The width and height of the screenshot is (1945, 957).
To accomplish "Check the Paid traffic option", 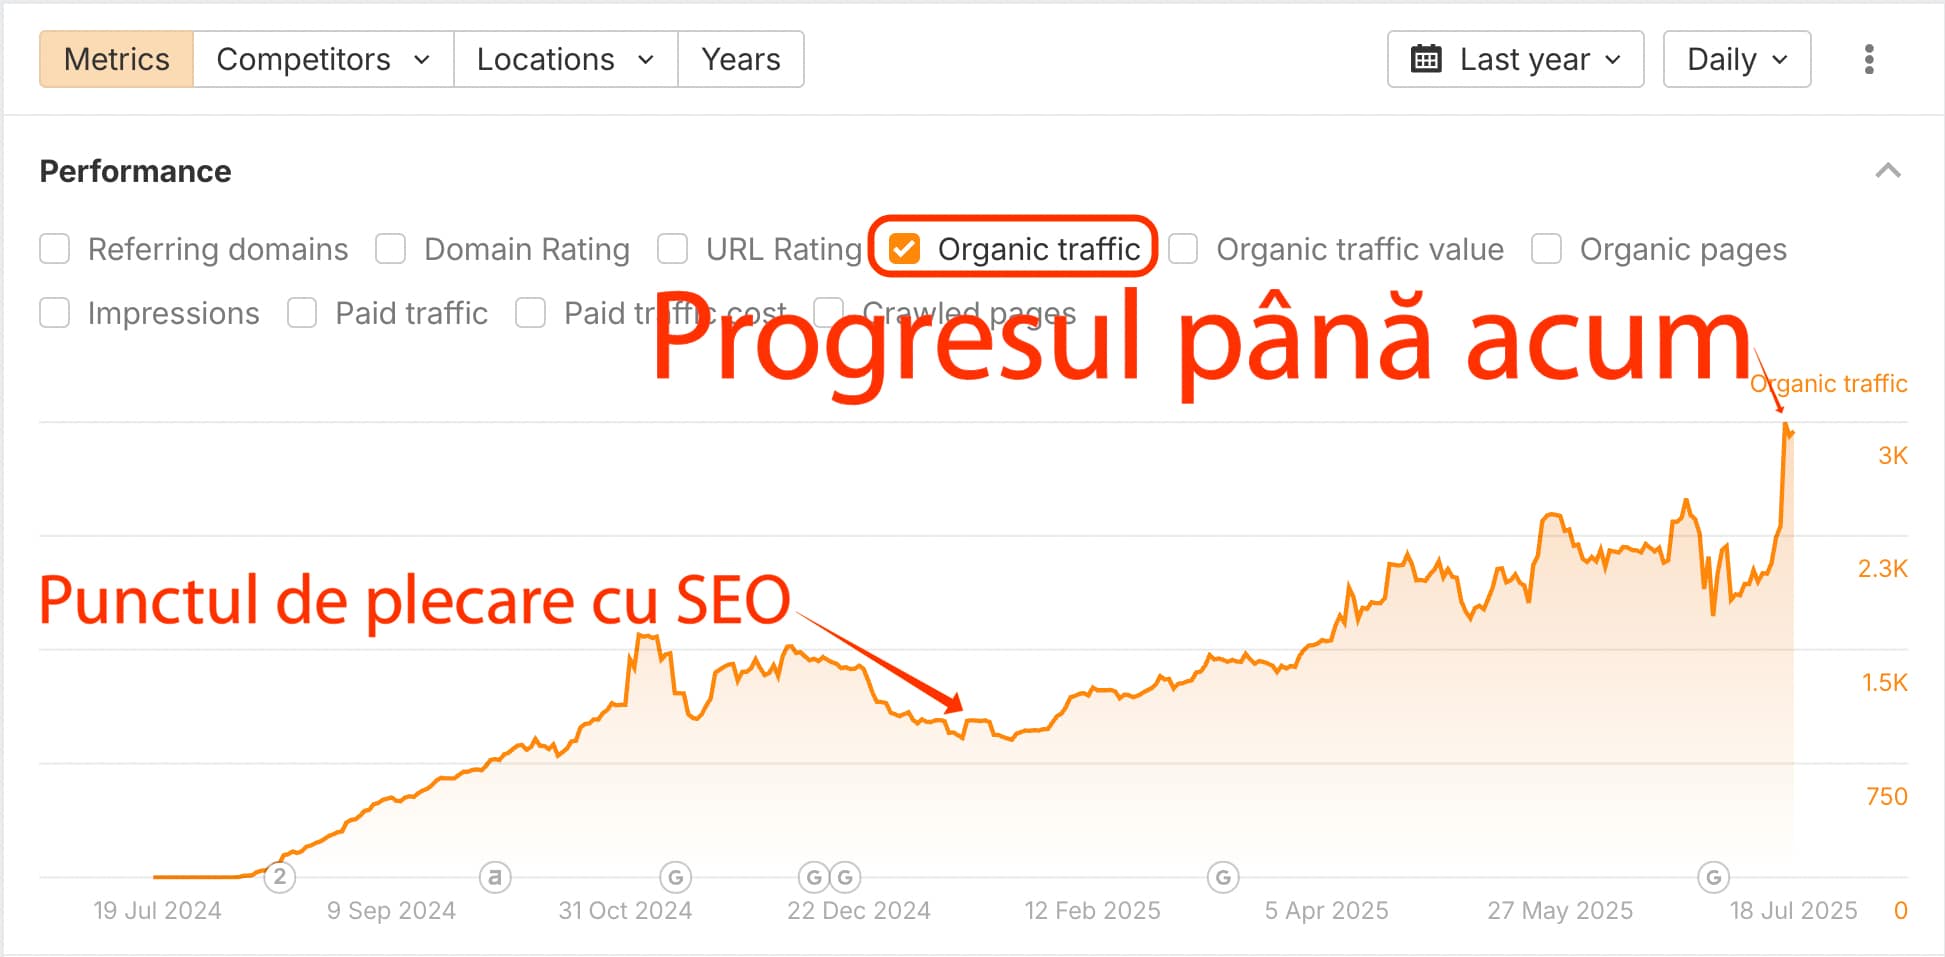I will tap(302, 313).
